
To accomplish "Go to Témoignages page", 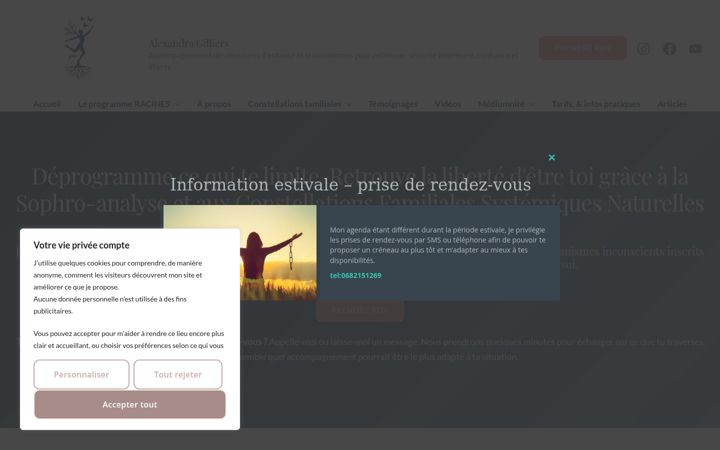I will coord(393,104).
